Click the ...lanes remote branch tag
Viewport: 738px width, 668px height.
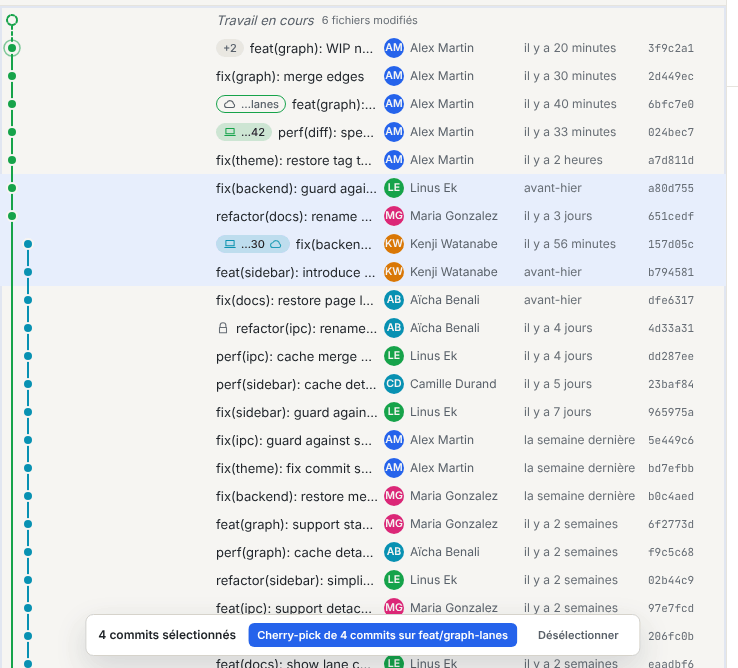pos(251,104)
